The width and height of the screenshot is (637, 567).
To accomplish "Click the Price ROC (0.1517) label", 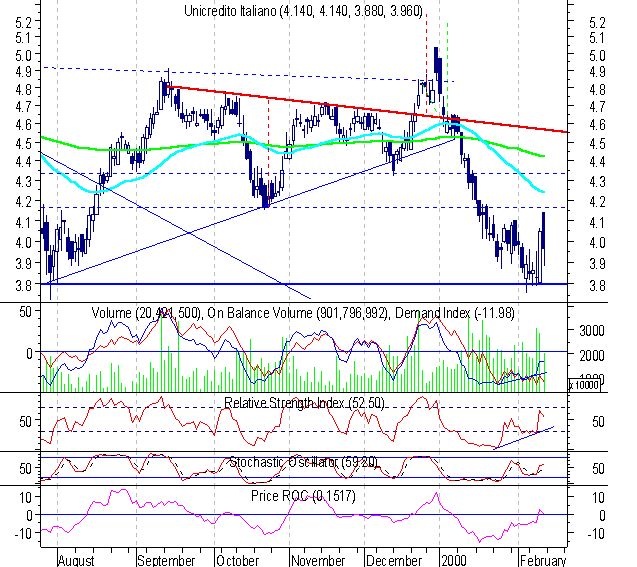I will coord(303,496).
